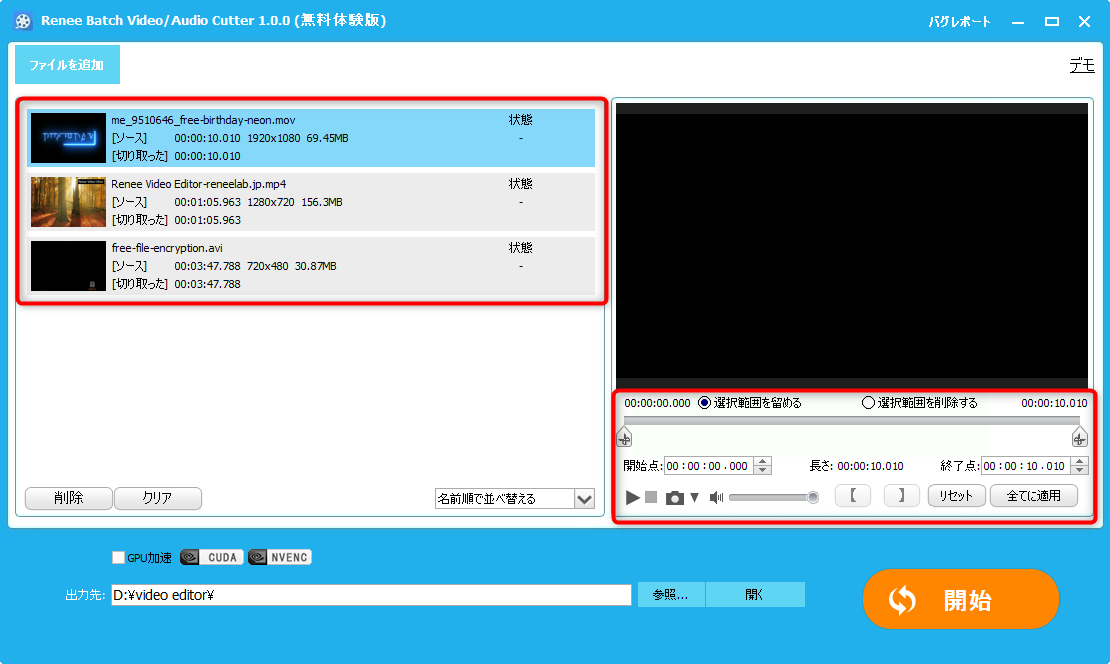Click the Renee film reel app icon

pyautogui.click(x=23, y=21)
